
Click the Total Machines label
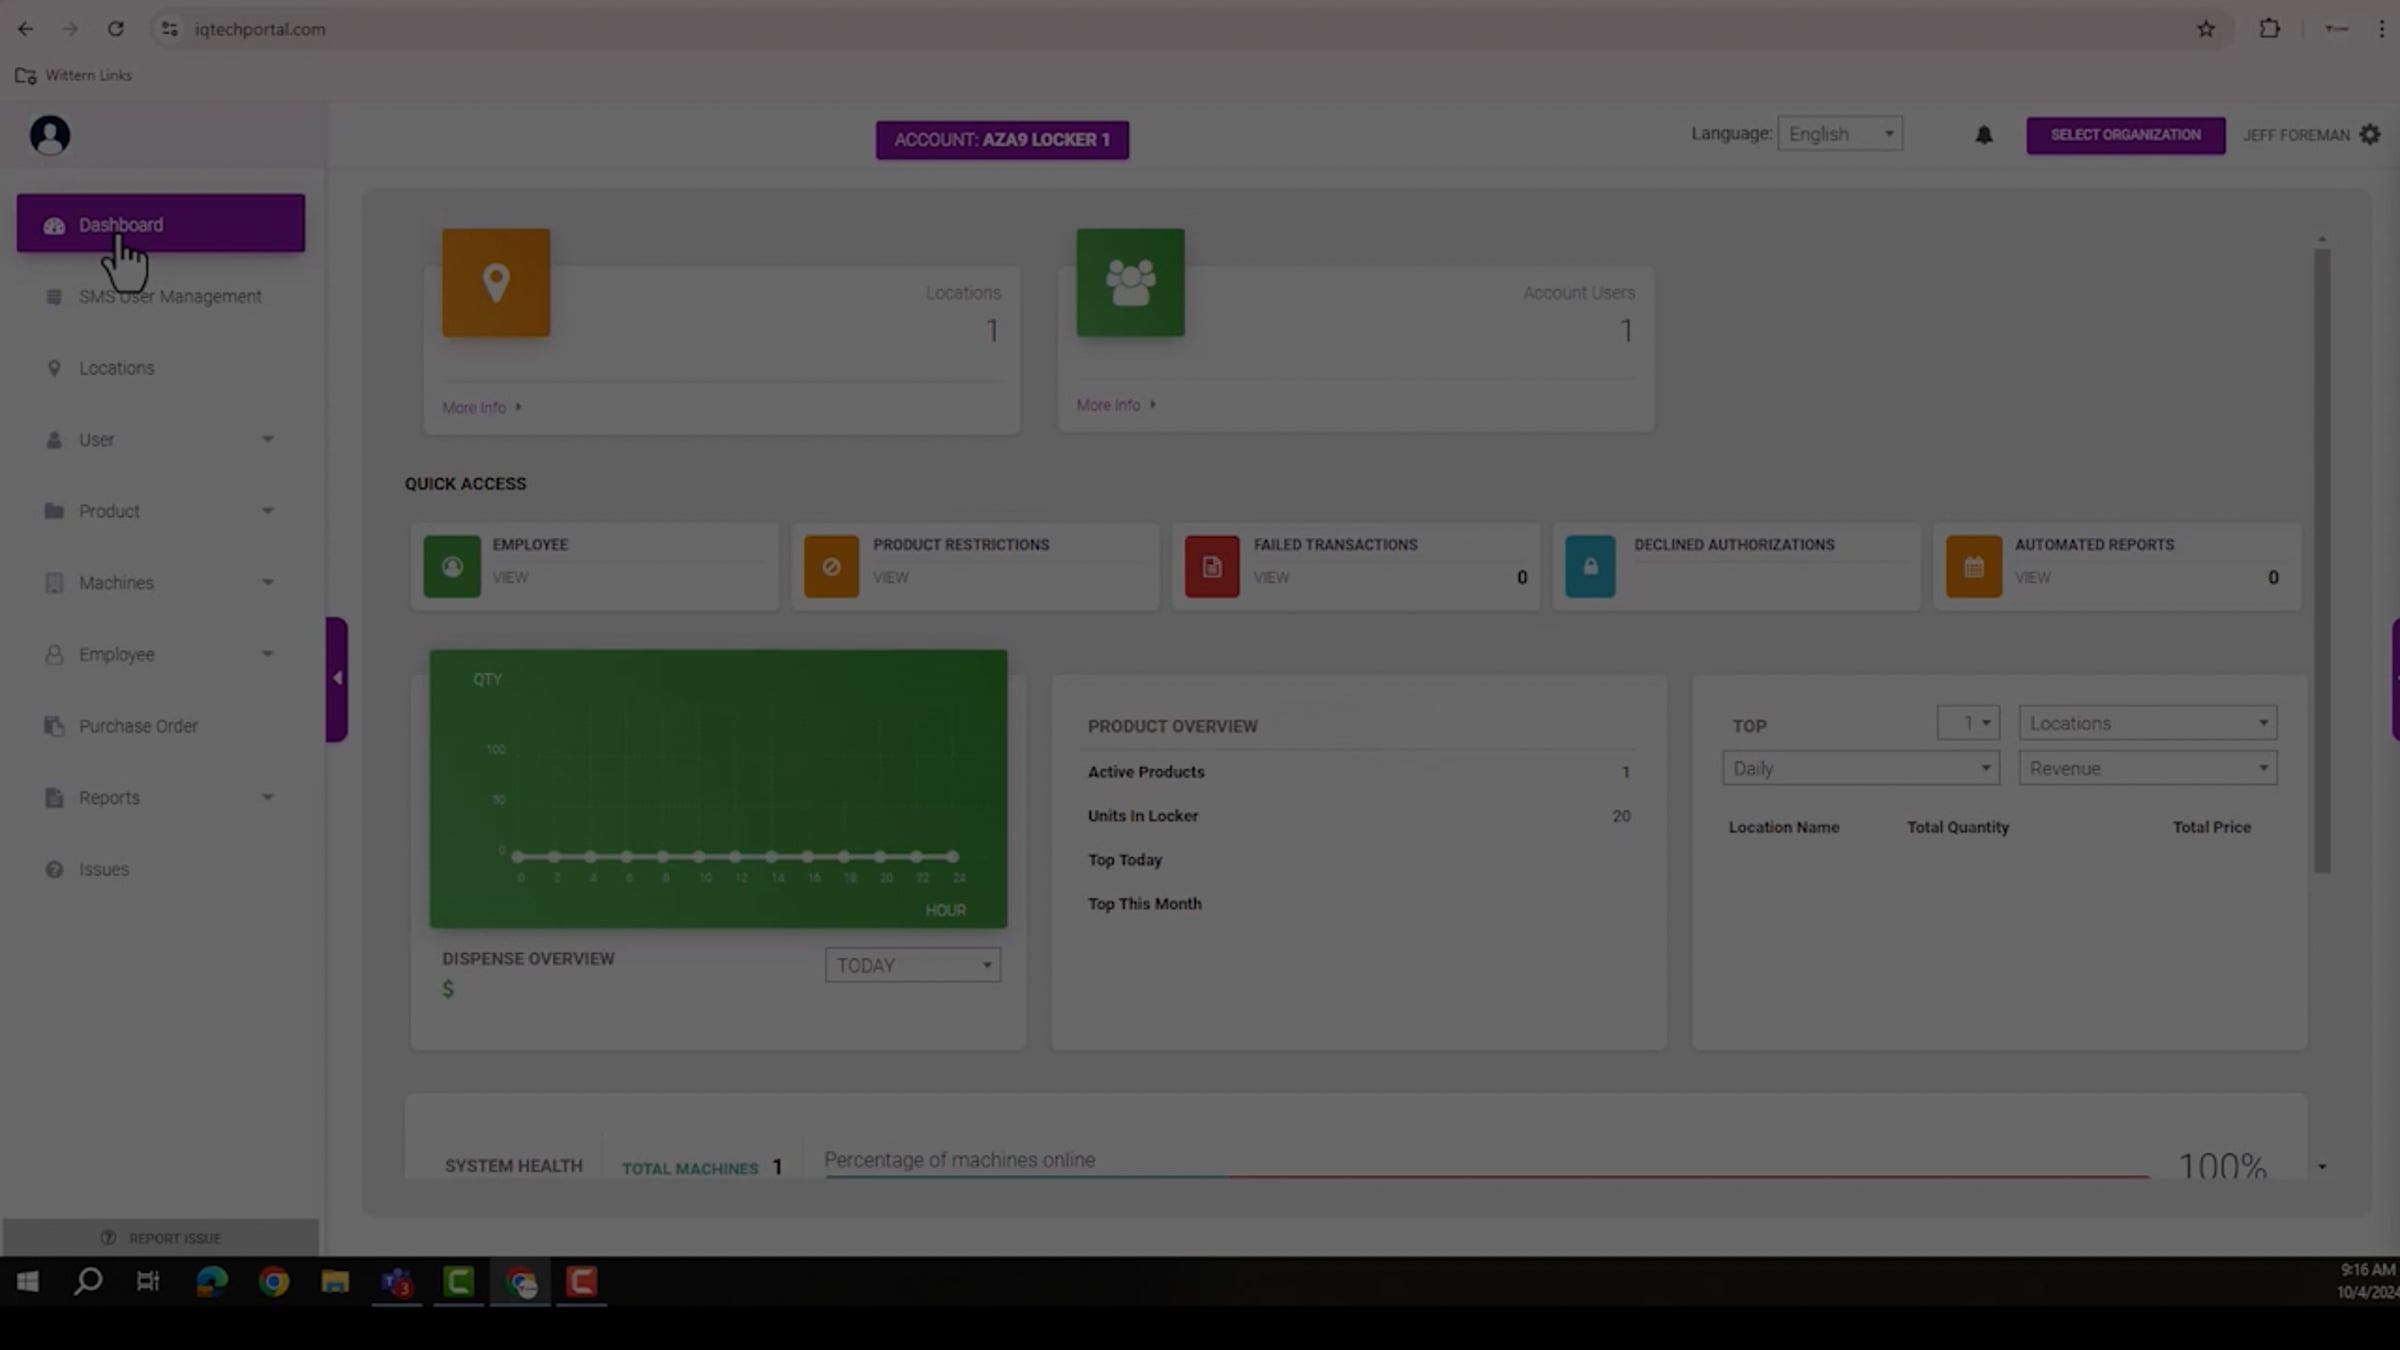pos(690,1168)
